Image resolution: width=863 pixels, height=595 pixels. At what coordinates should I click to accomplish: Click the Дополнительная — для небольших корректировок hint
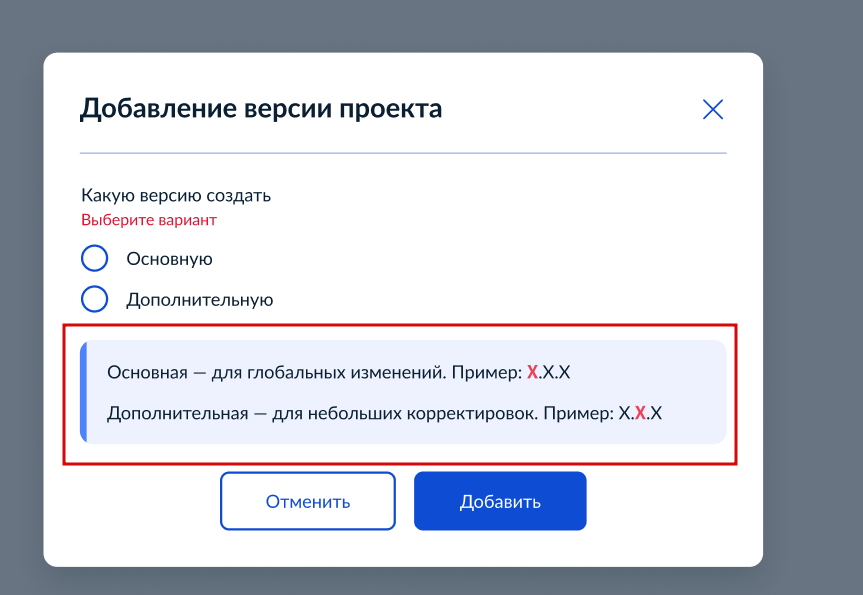pyautogui.click(x=323, y=413)
